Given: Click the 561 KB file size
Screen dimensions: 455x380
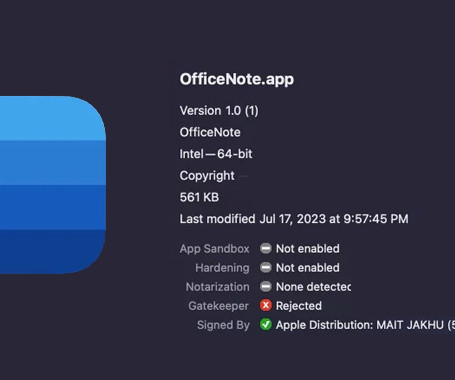Looking at the screenshot, I should click(x=199, y=197).
